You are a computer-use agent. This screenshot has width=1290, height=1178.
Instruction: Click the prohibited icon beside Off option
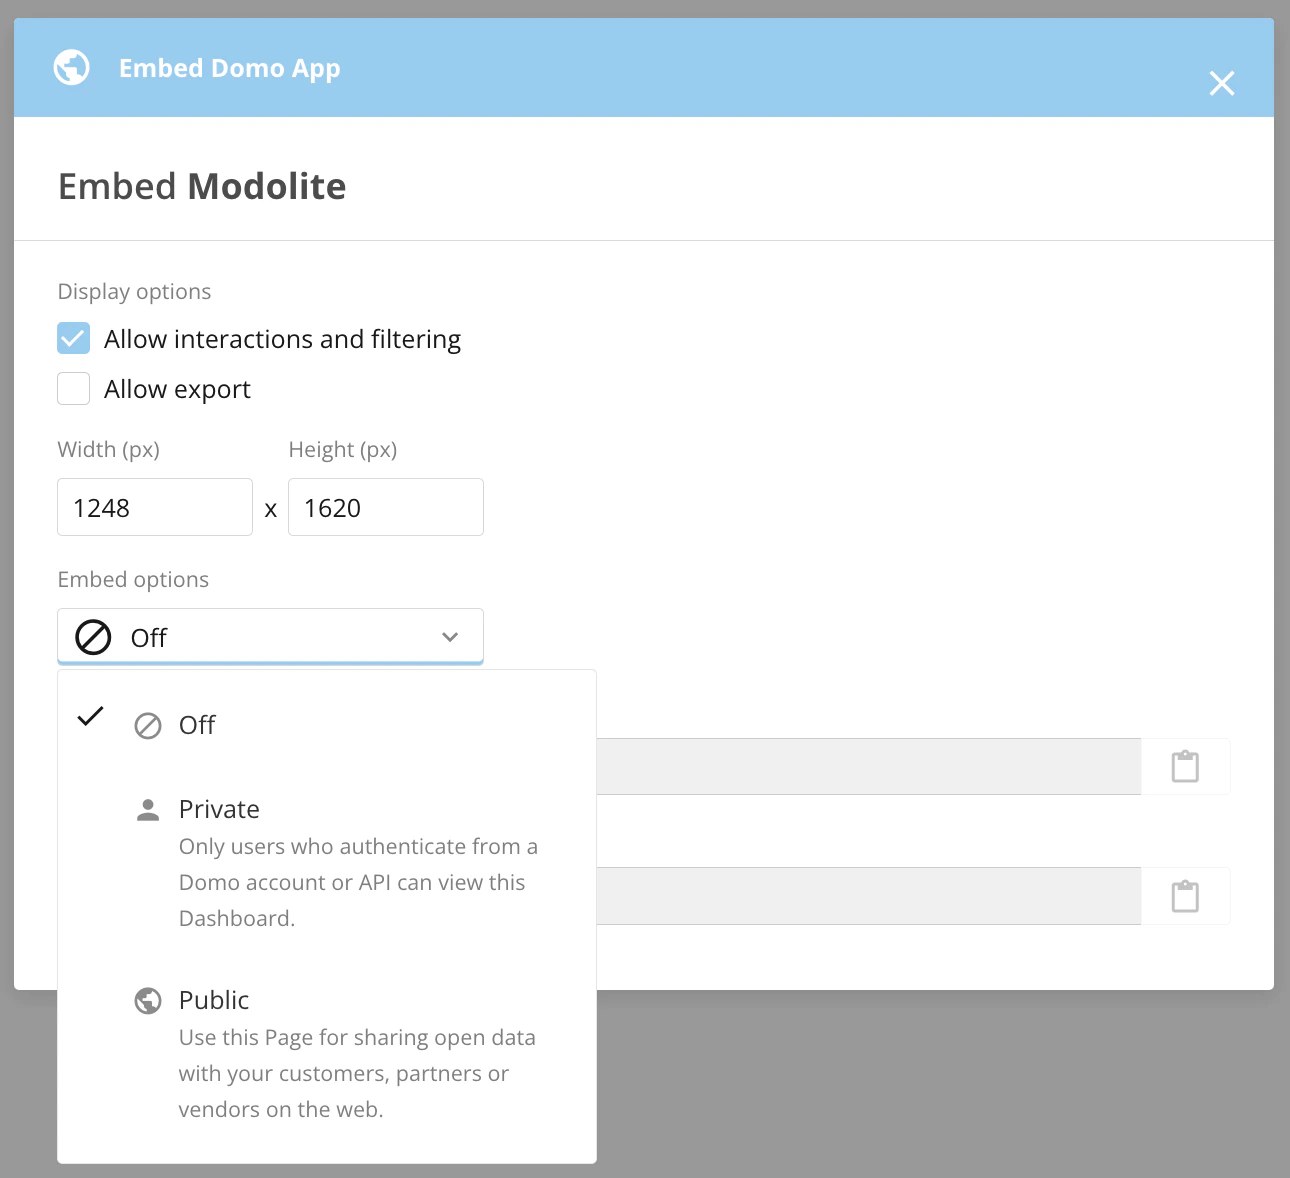pos(148,725)
